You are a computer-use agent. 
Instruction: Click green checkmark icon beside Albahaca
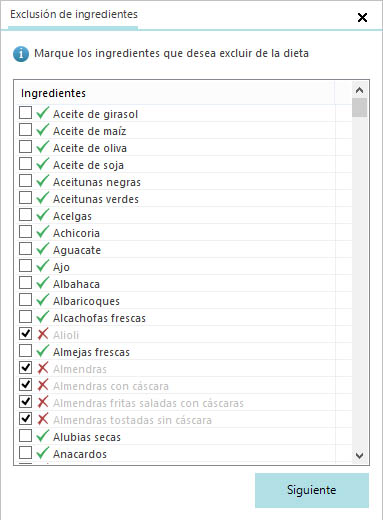coord(43,283)
